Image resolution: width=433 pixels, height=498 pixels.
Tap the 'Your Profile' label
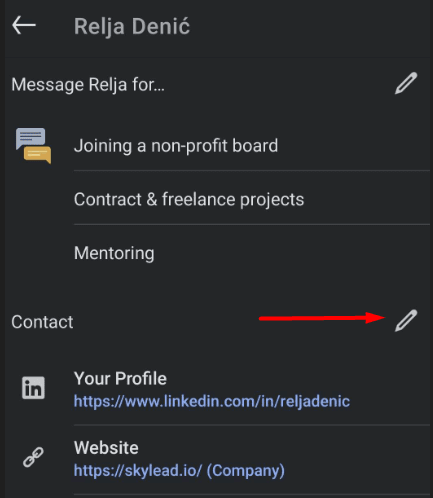120,379
